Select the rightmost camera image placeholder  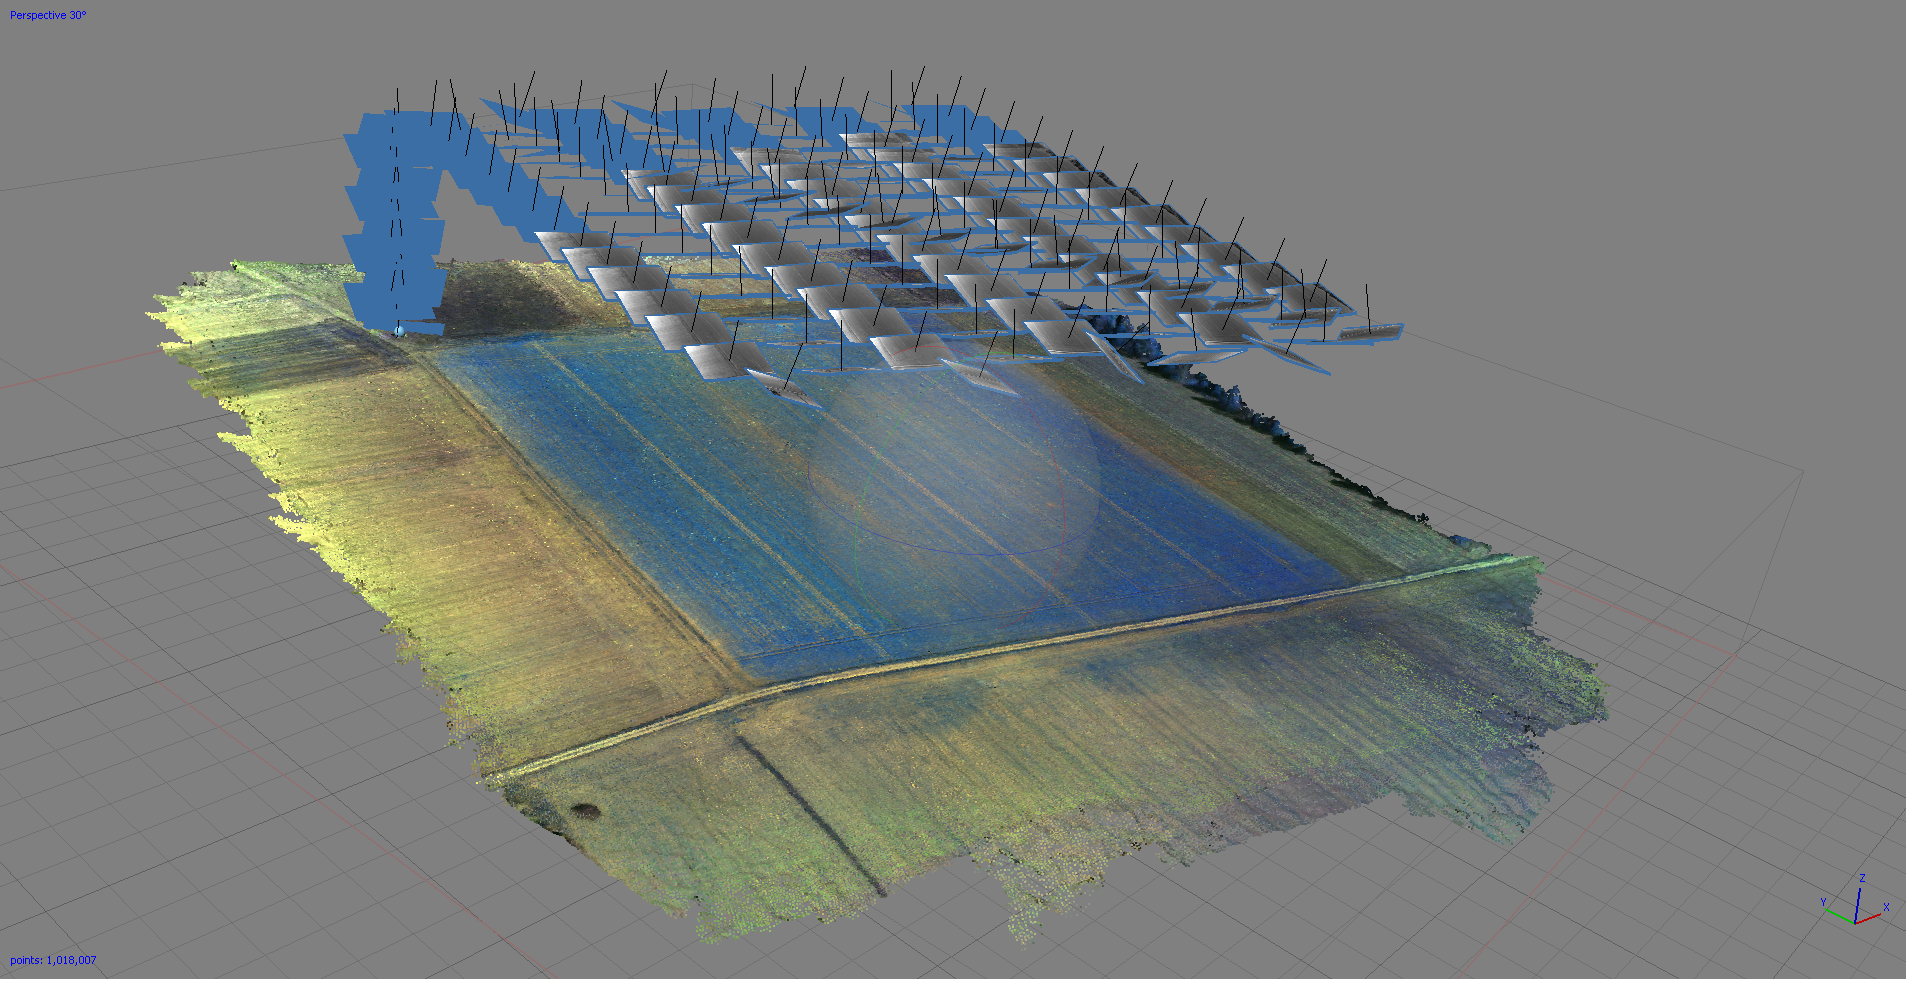click(x=1371, y=331)
